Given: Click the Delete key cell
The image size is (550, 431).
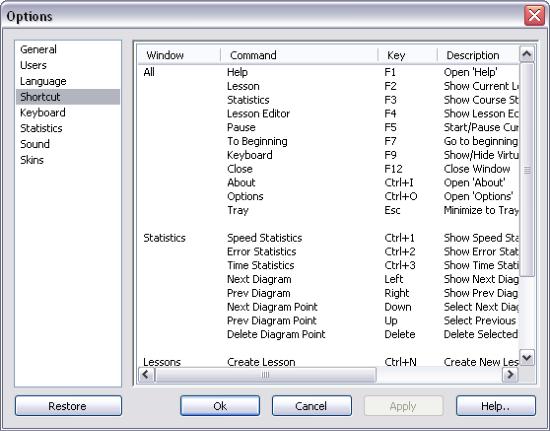Looking at the screenshot, I should pos(400,334).
